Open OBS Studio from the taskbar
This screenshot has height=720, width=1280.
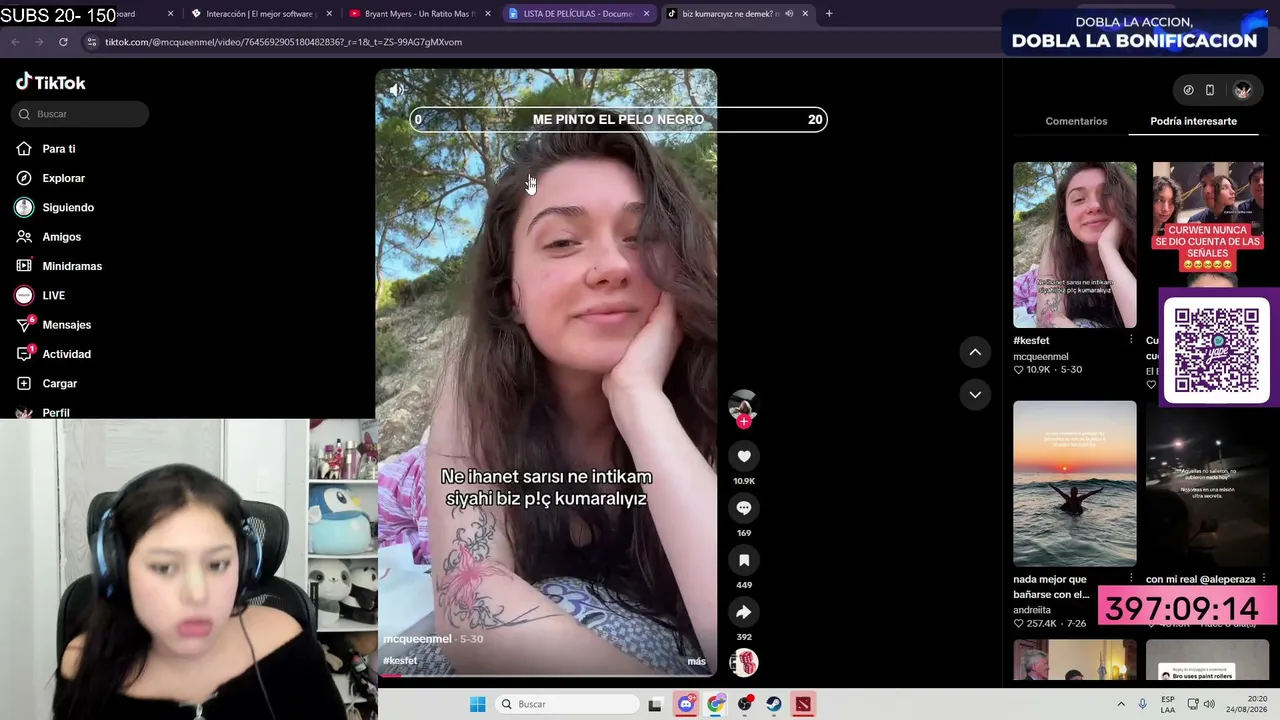point(745,704)
